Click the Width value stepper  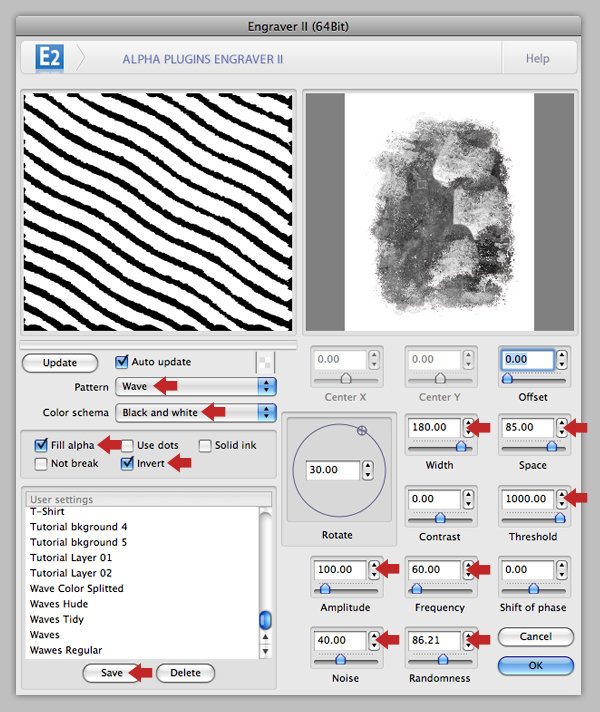coord(468,427)
